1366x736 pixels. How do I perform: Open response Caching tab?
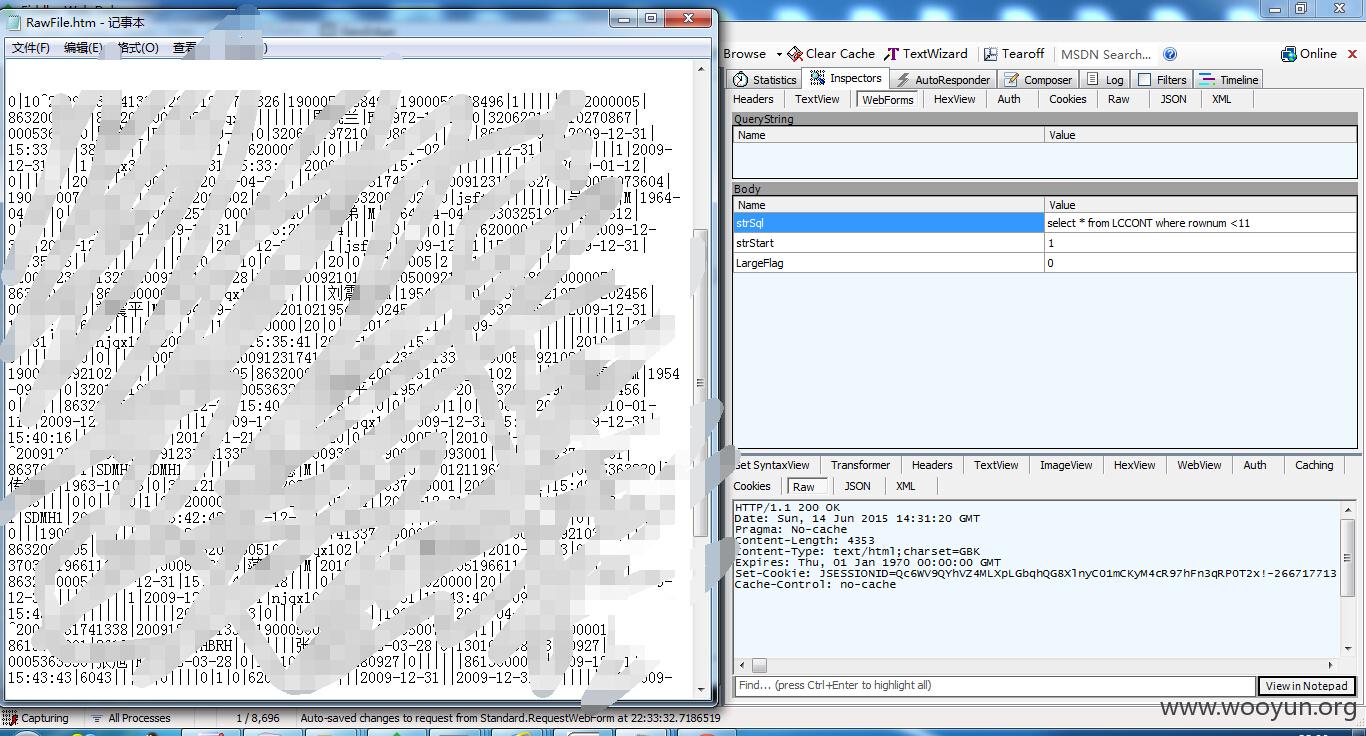1314,465
